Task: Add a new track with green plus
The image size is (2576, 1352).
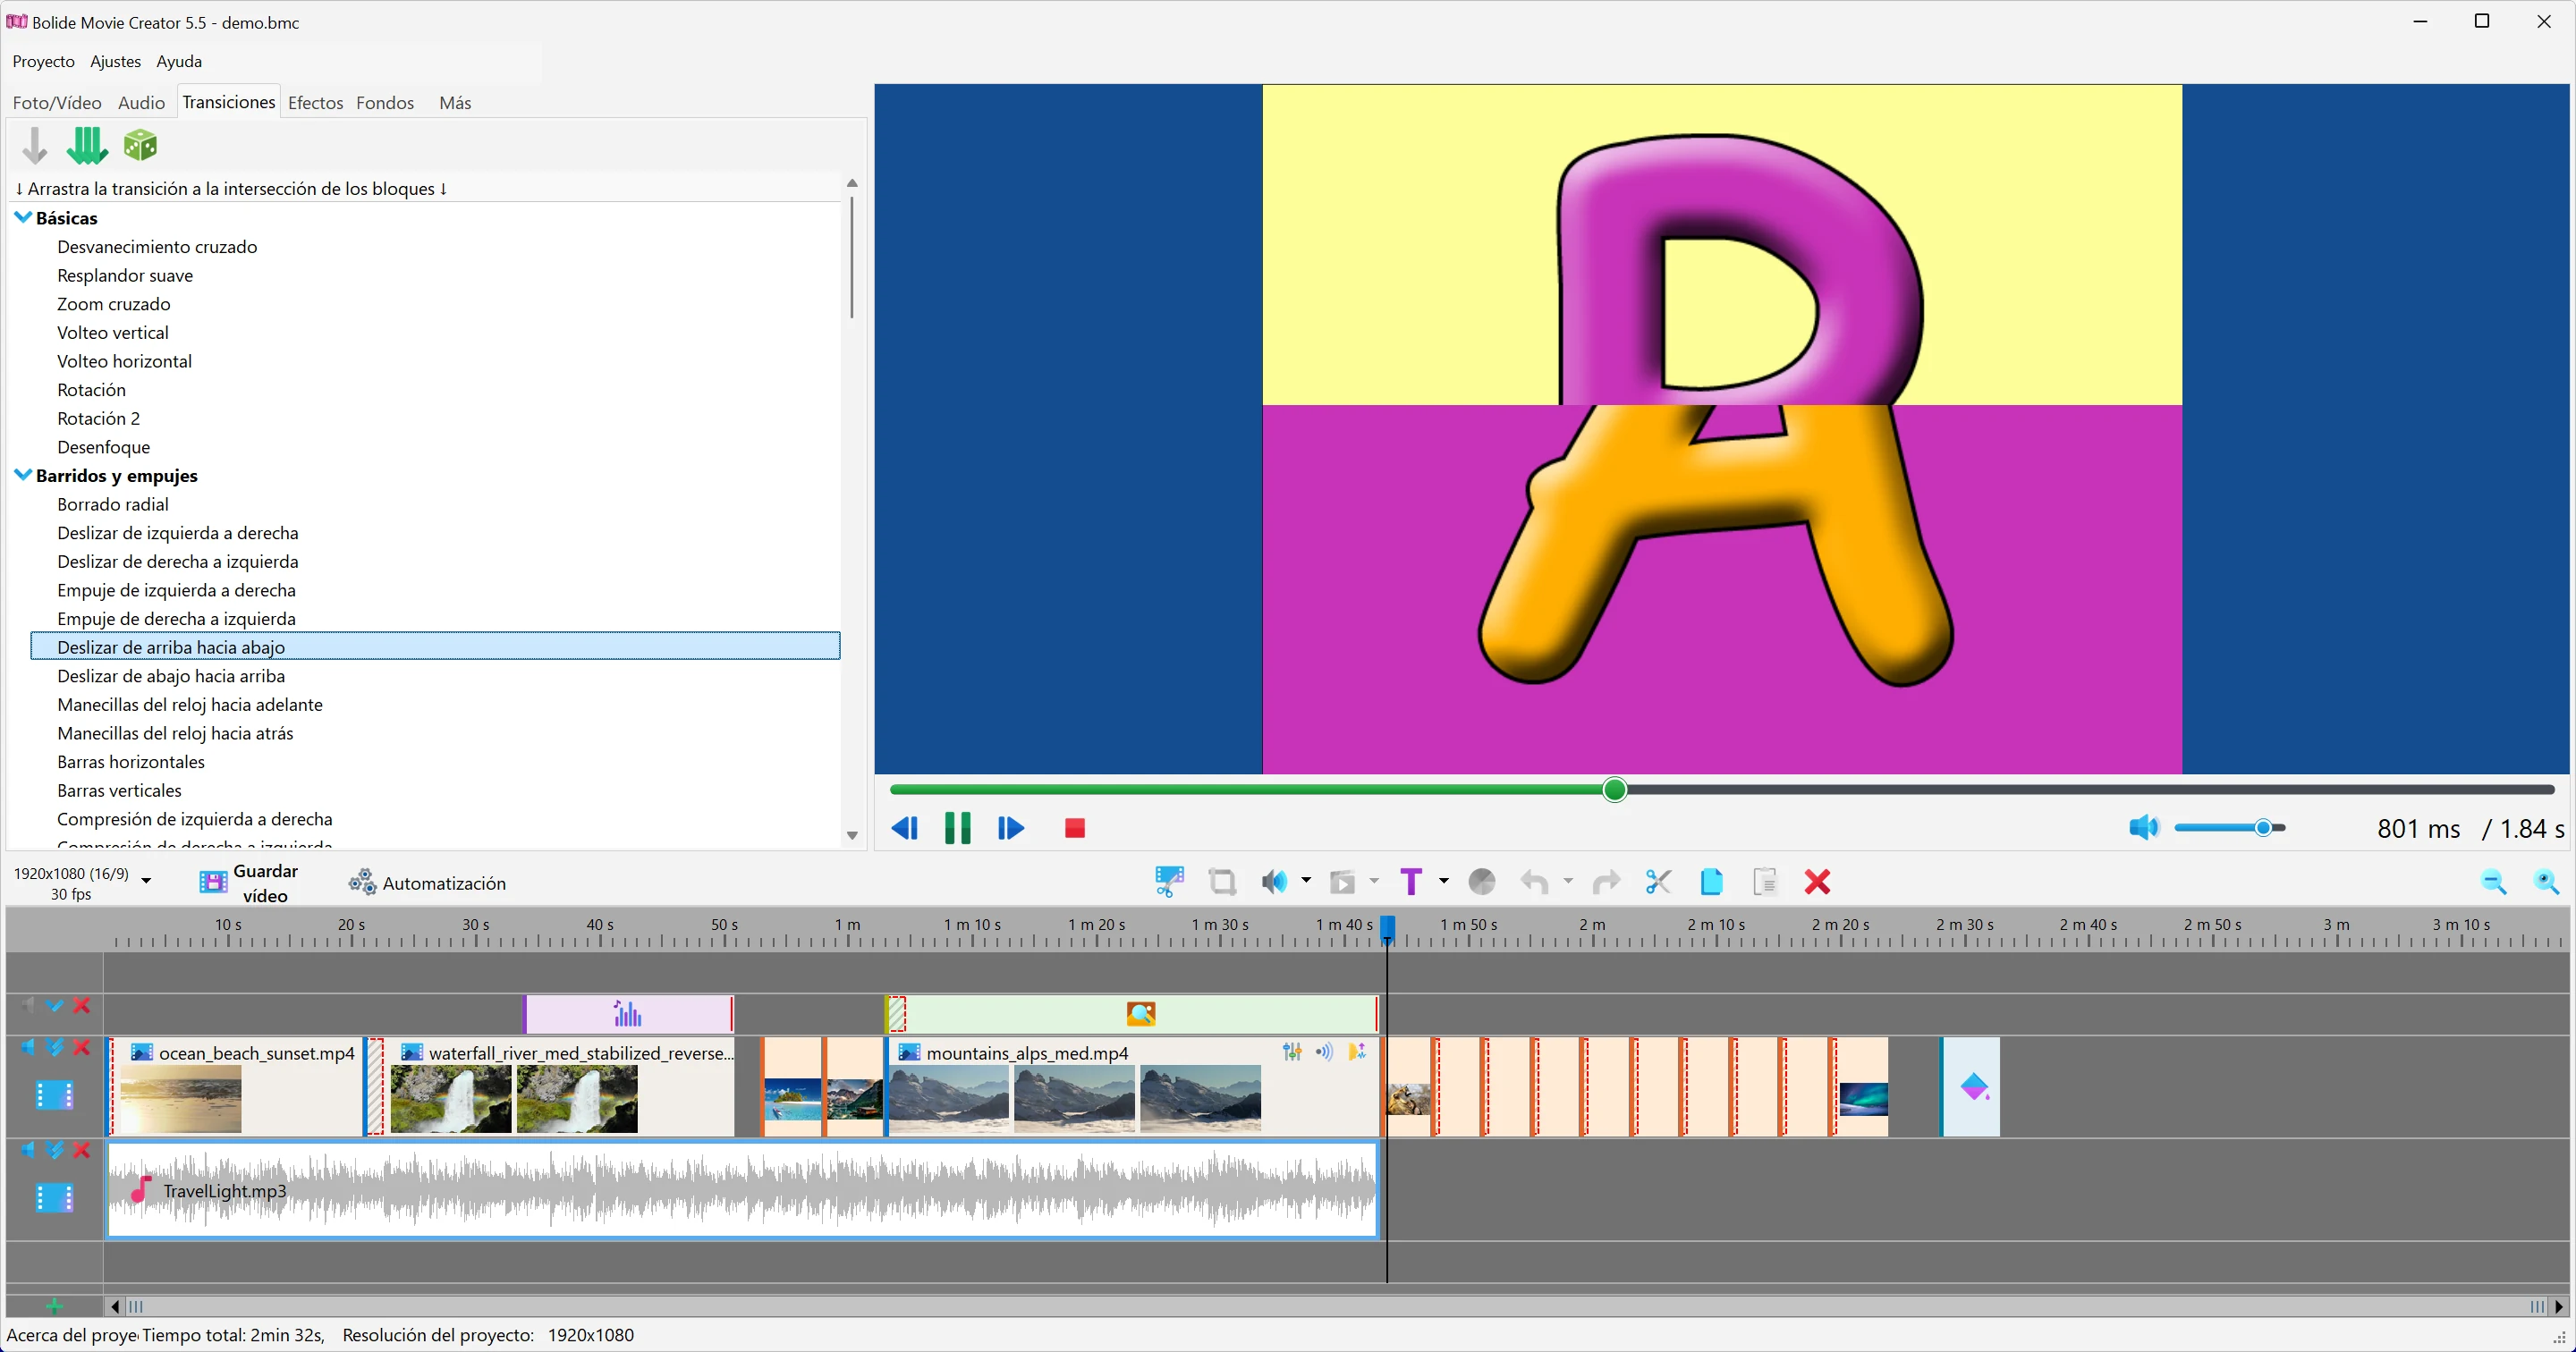Action: [x=54, y=1306]
